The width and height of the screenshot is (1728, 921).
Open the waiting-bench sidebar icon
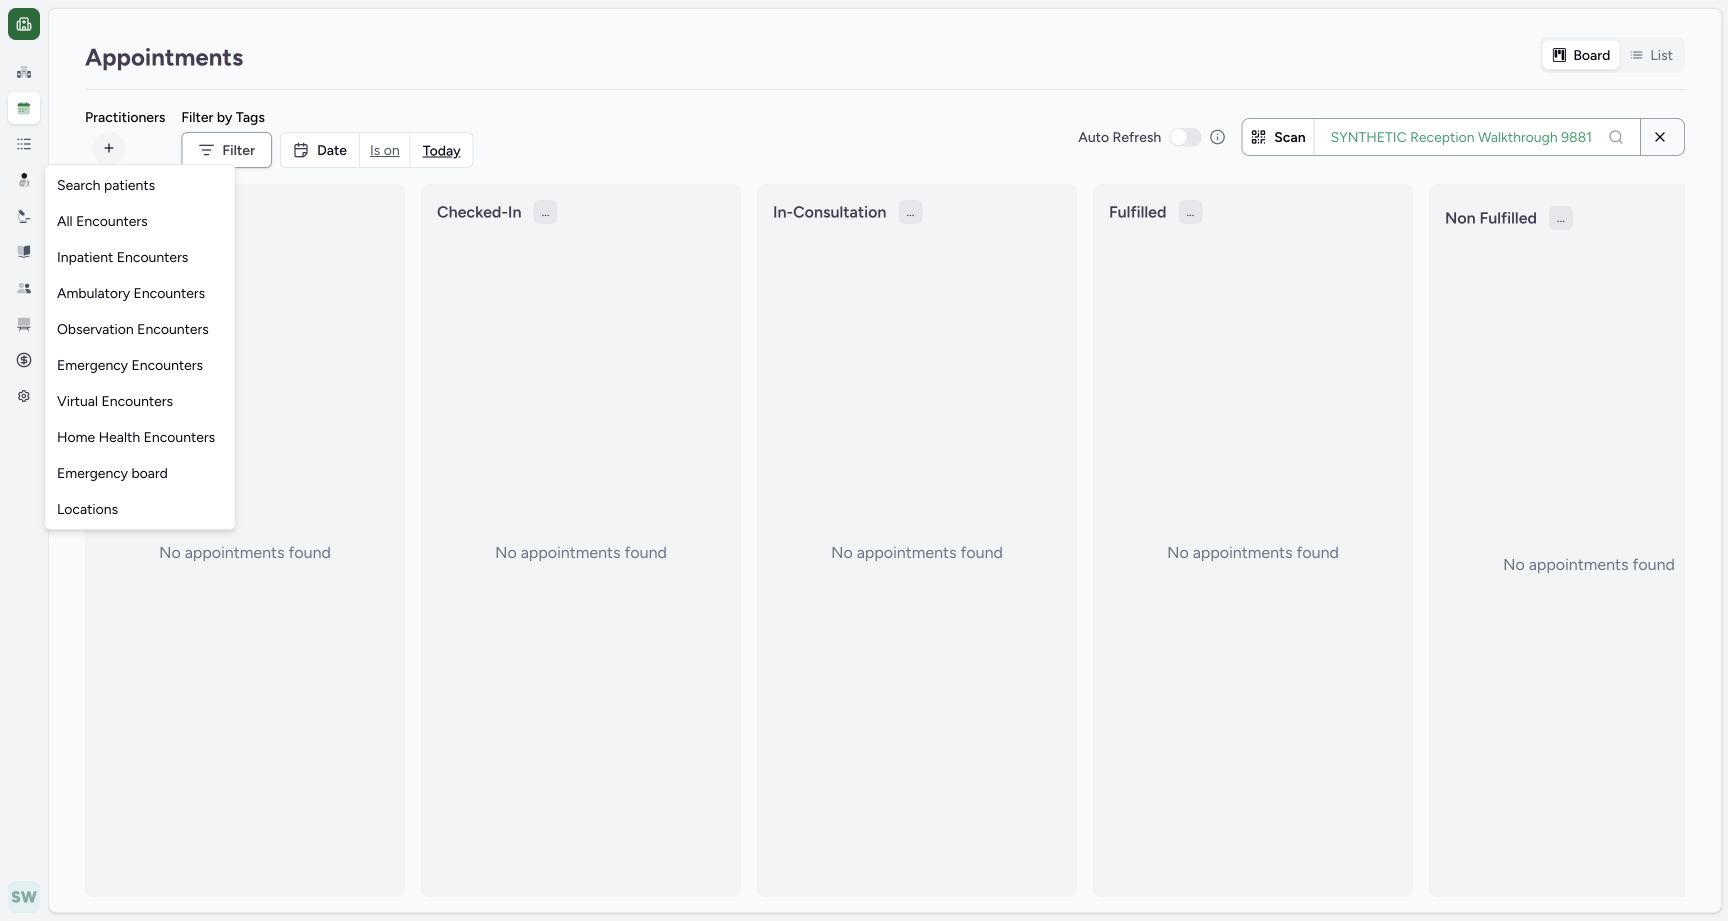click(24, 324)
